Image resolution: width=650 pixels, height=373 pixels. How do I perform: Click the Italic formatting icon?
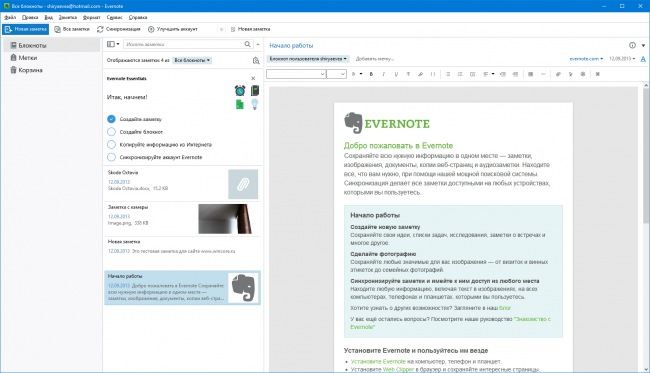pos(383,74)
